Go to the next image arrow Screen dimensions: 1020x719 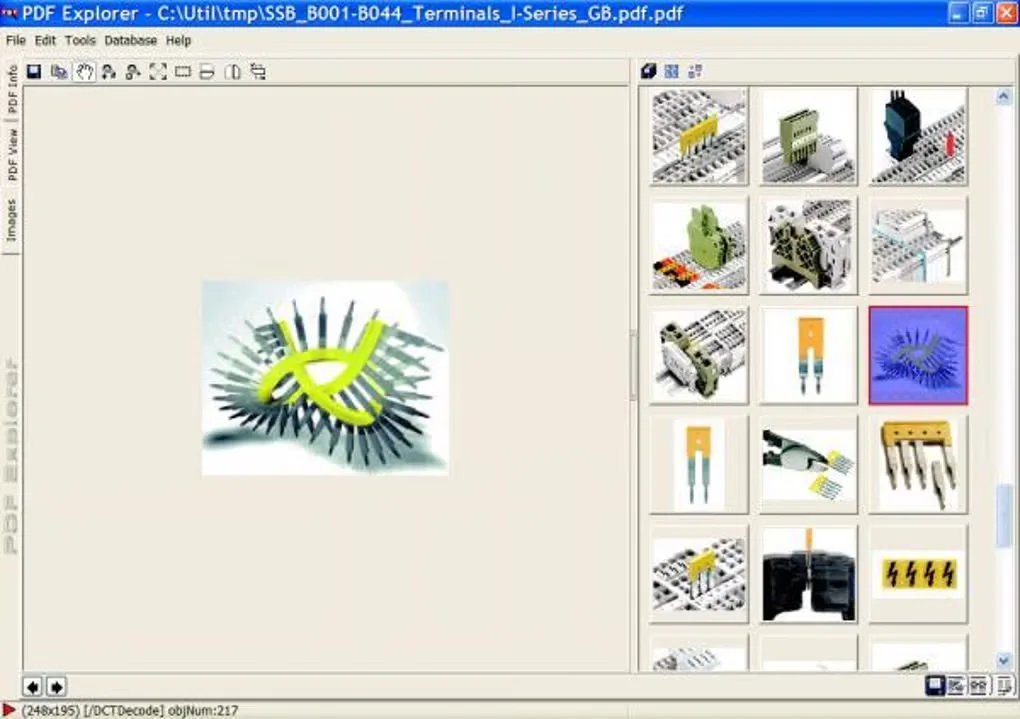pyautogui.click(x=56, y=686)
